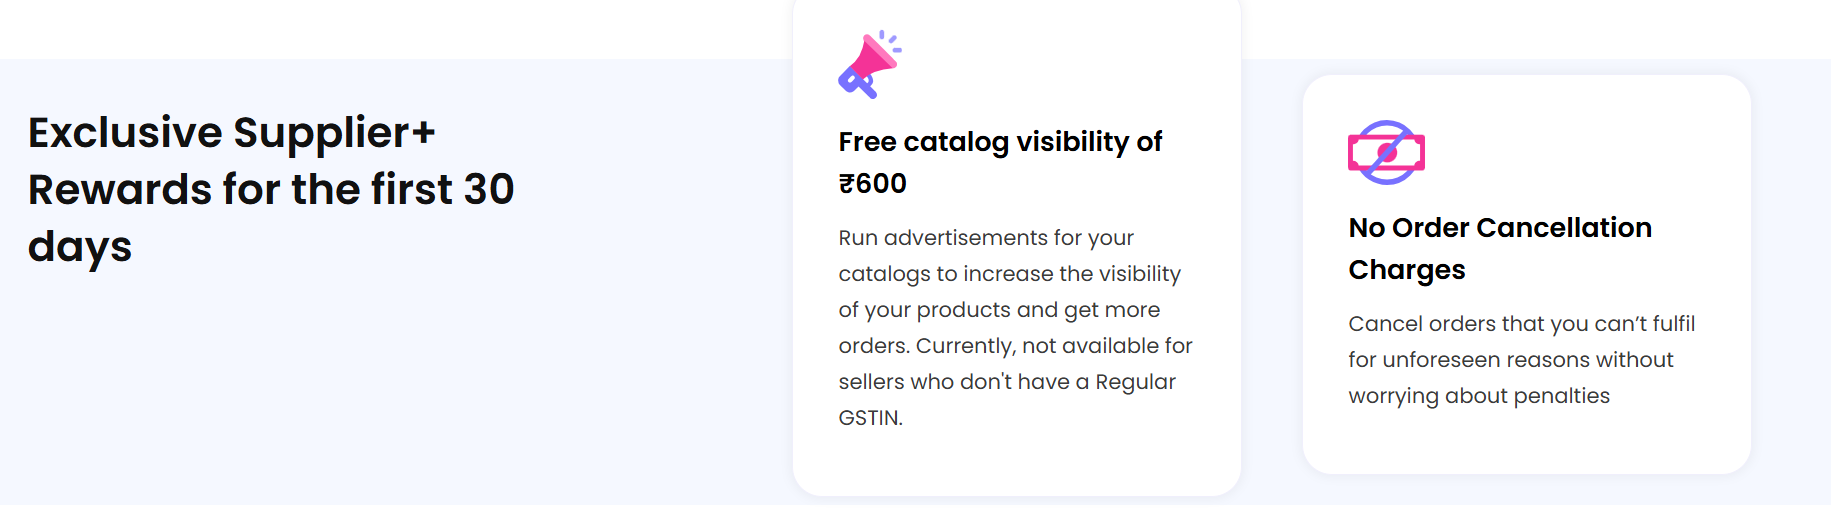
Task: Select the 'Free catalog visibility of' title
Action: (1000, 142)
